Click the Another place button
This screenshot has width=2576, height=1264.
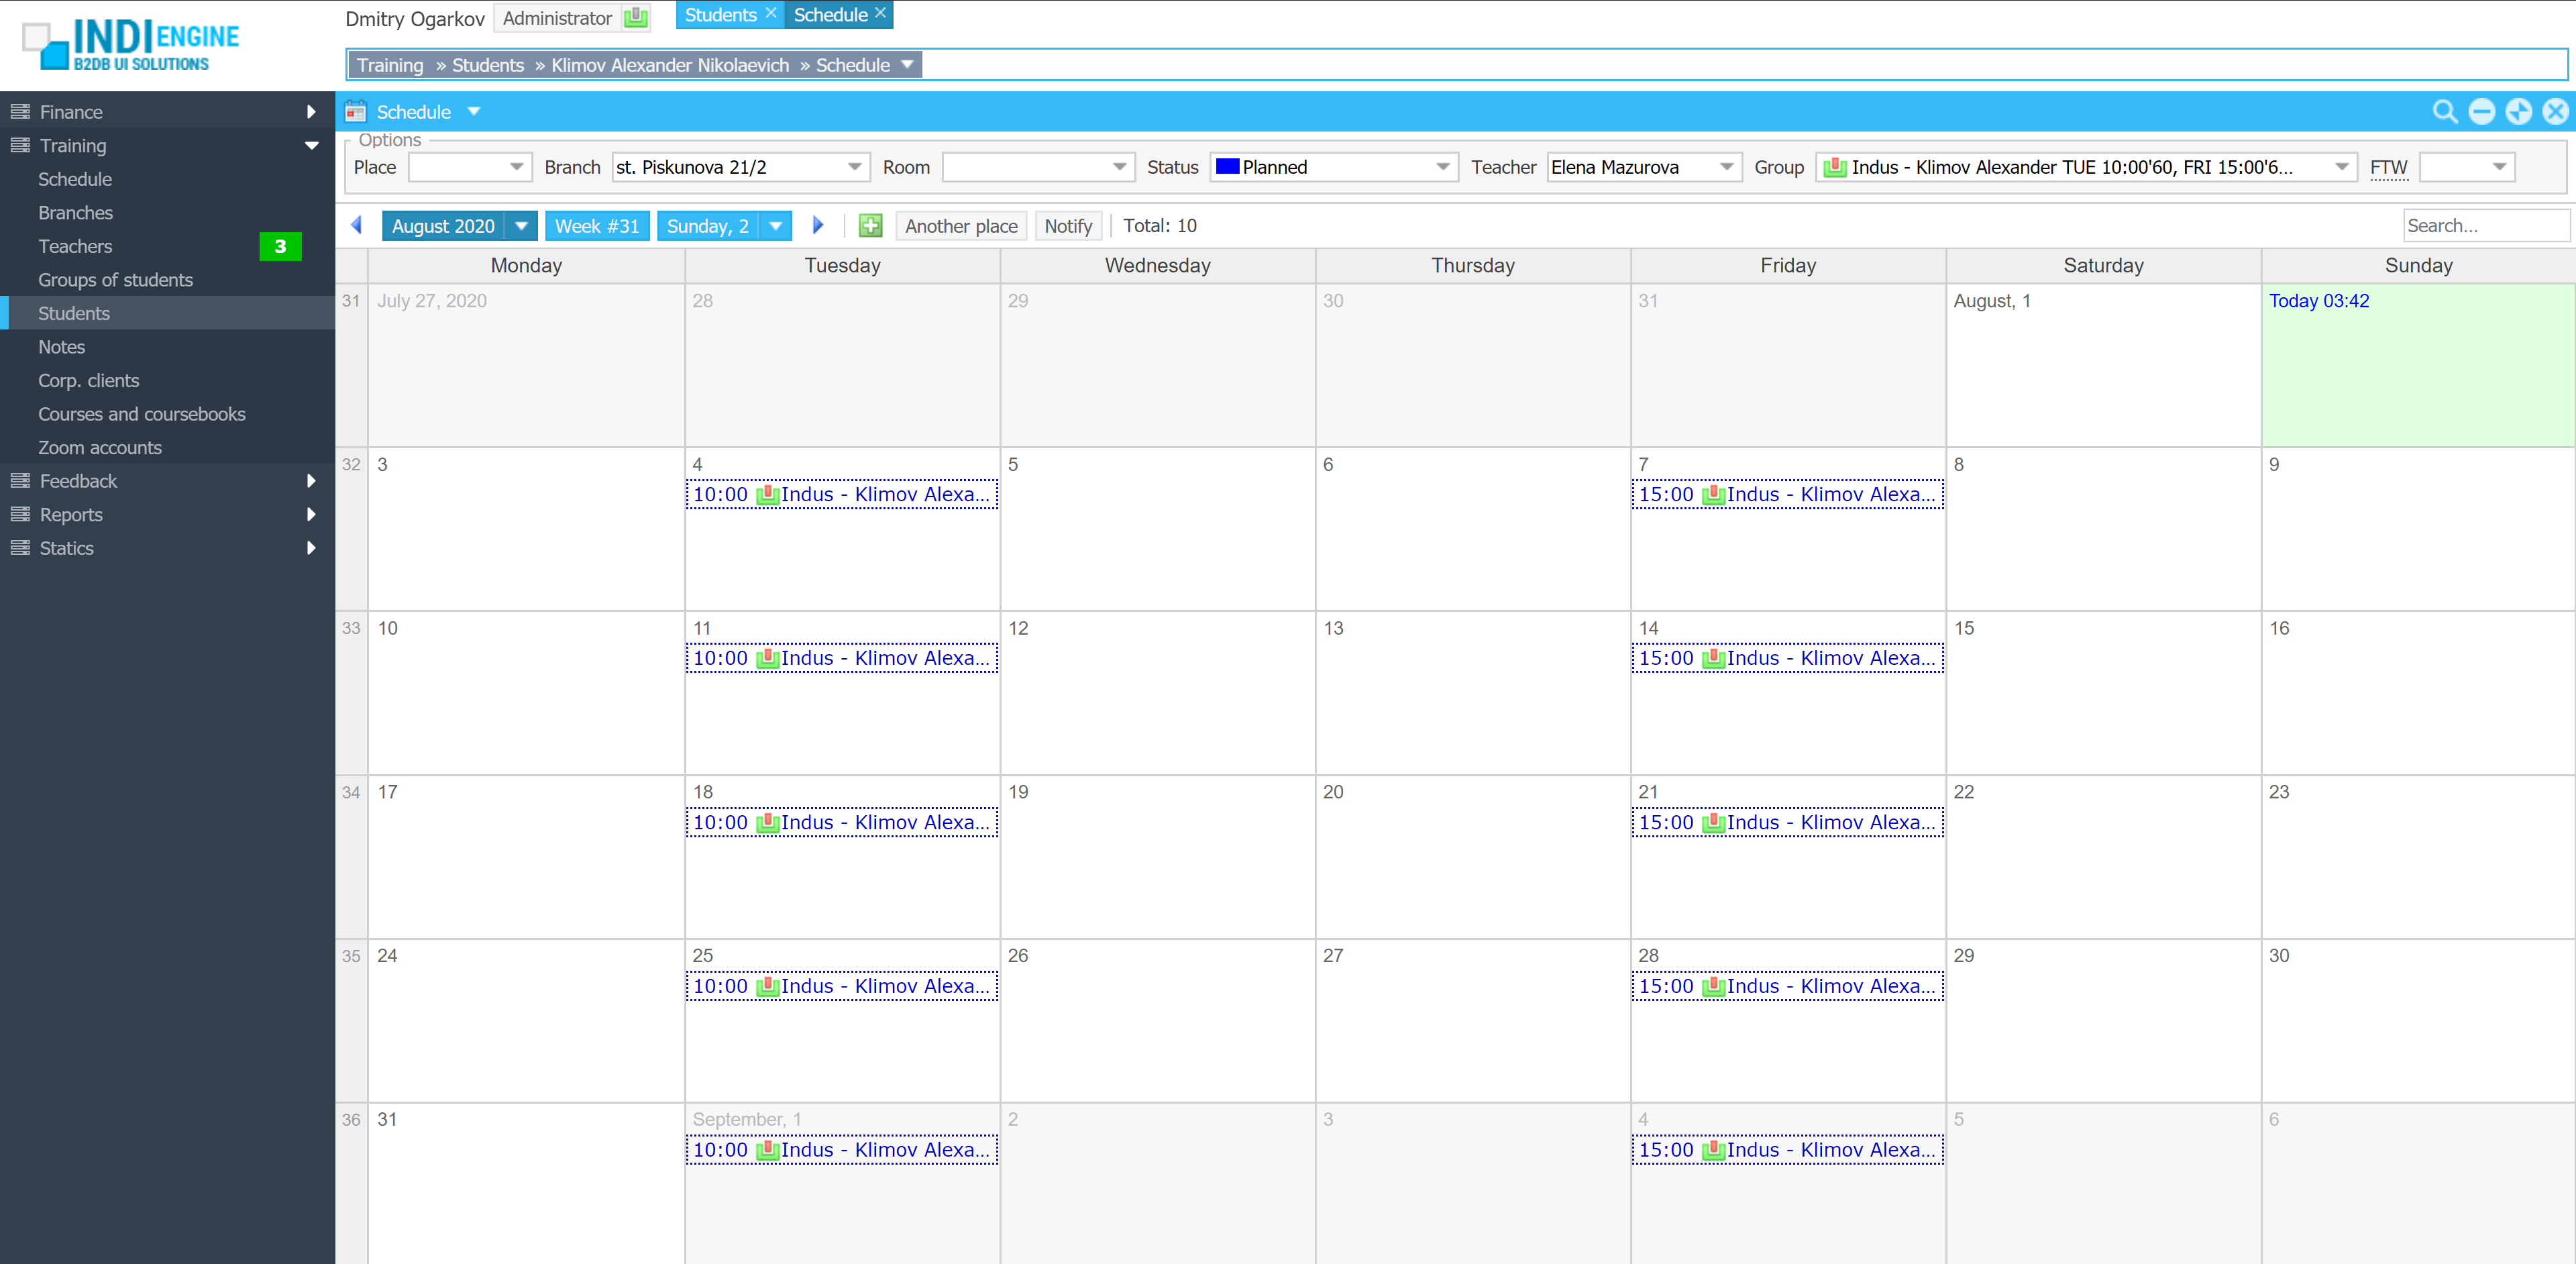(960, 226)
